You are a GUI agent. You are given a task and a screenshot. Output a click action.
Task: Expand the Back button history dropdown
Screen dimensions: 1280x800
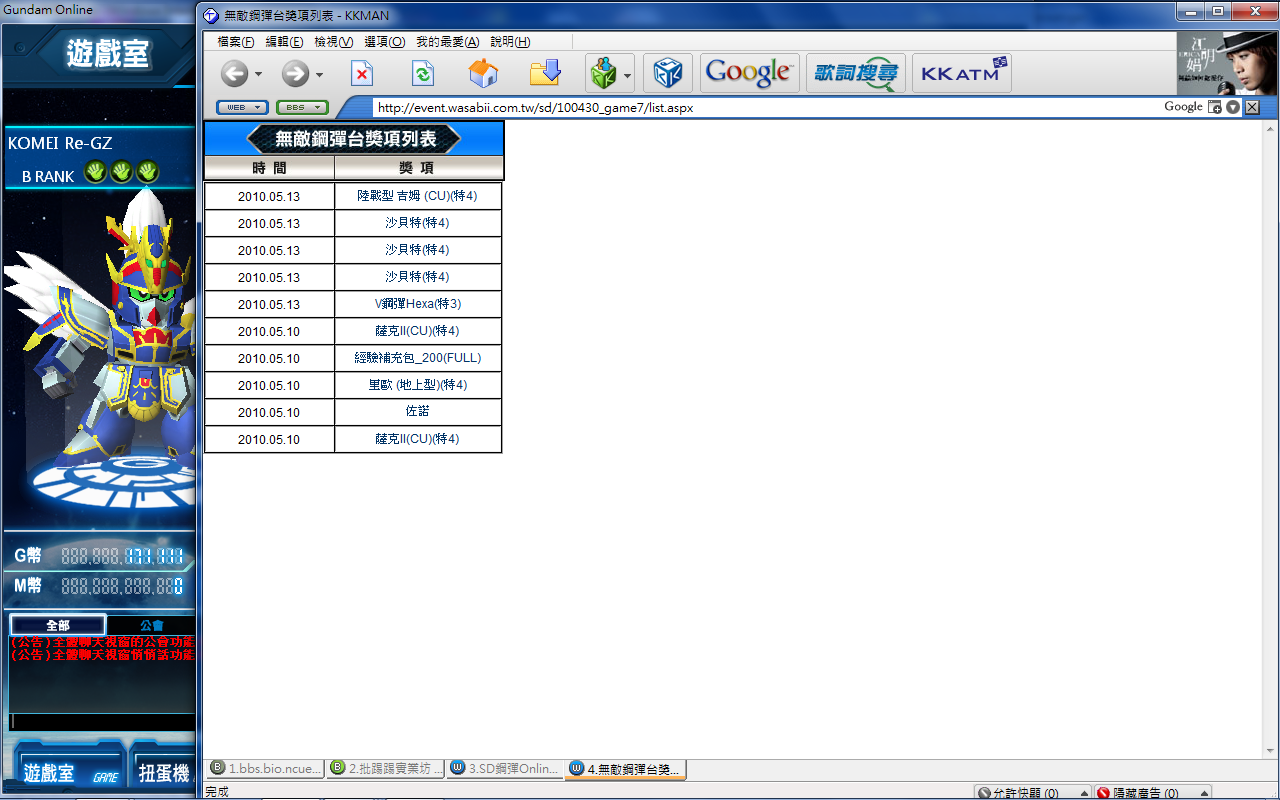(x=259, y=75)
